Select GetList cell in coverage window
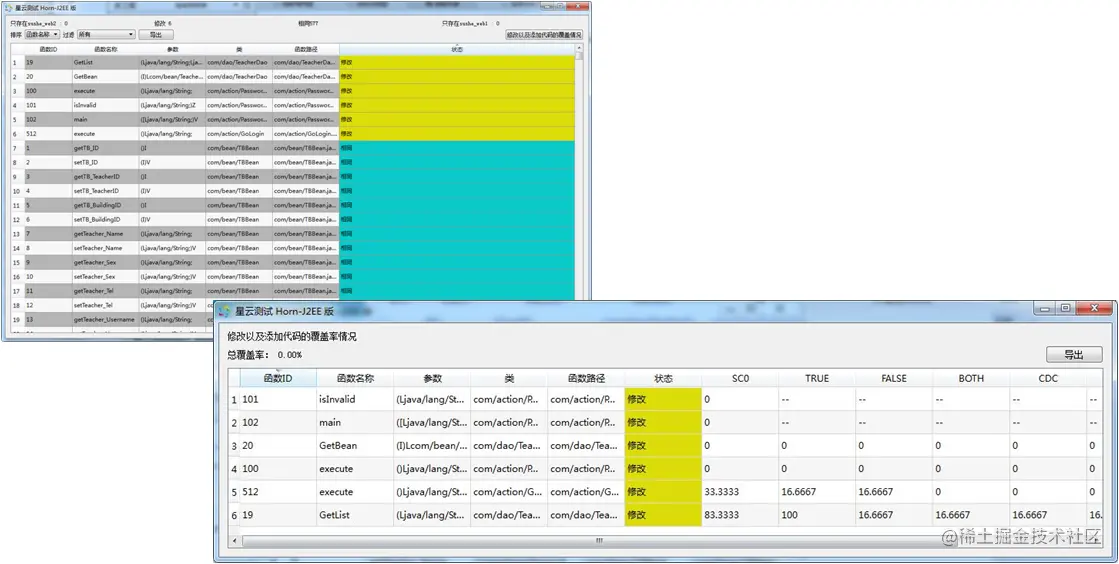The width and height of the screenshot is (1119, 564). (355, 515)
